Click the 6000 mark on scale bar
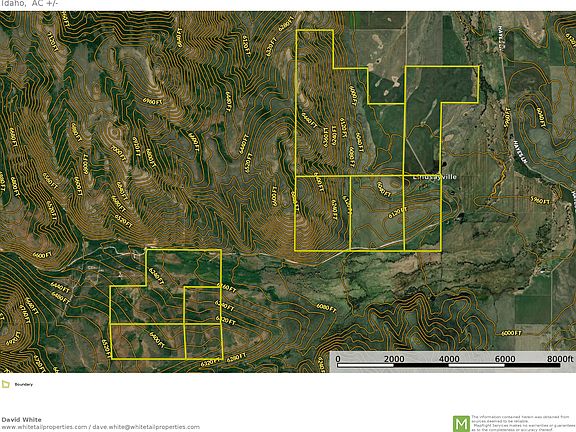 (505, 359)
